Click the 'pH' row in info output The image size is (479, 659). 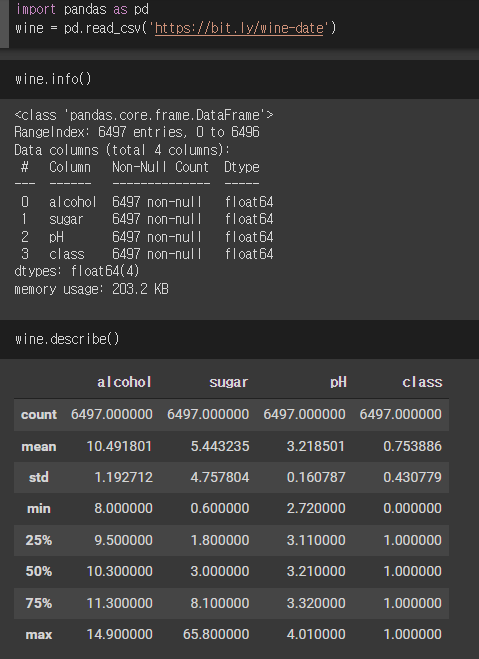point(147,237)
